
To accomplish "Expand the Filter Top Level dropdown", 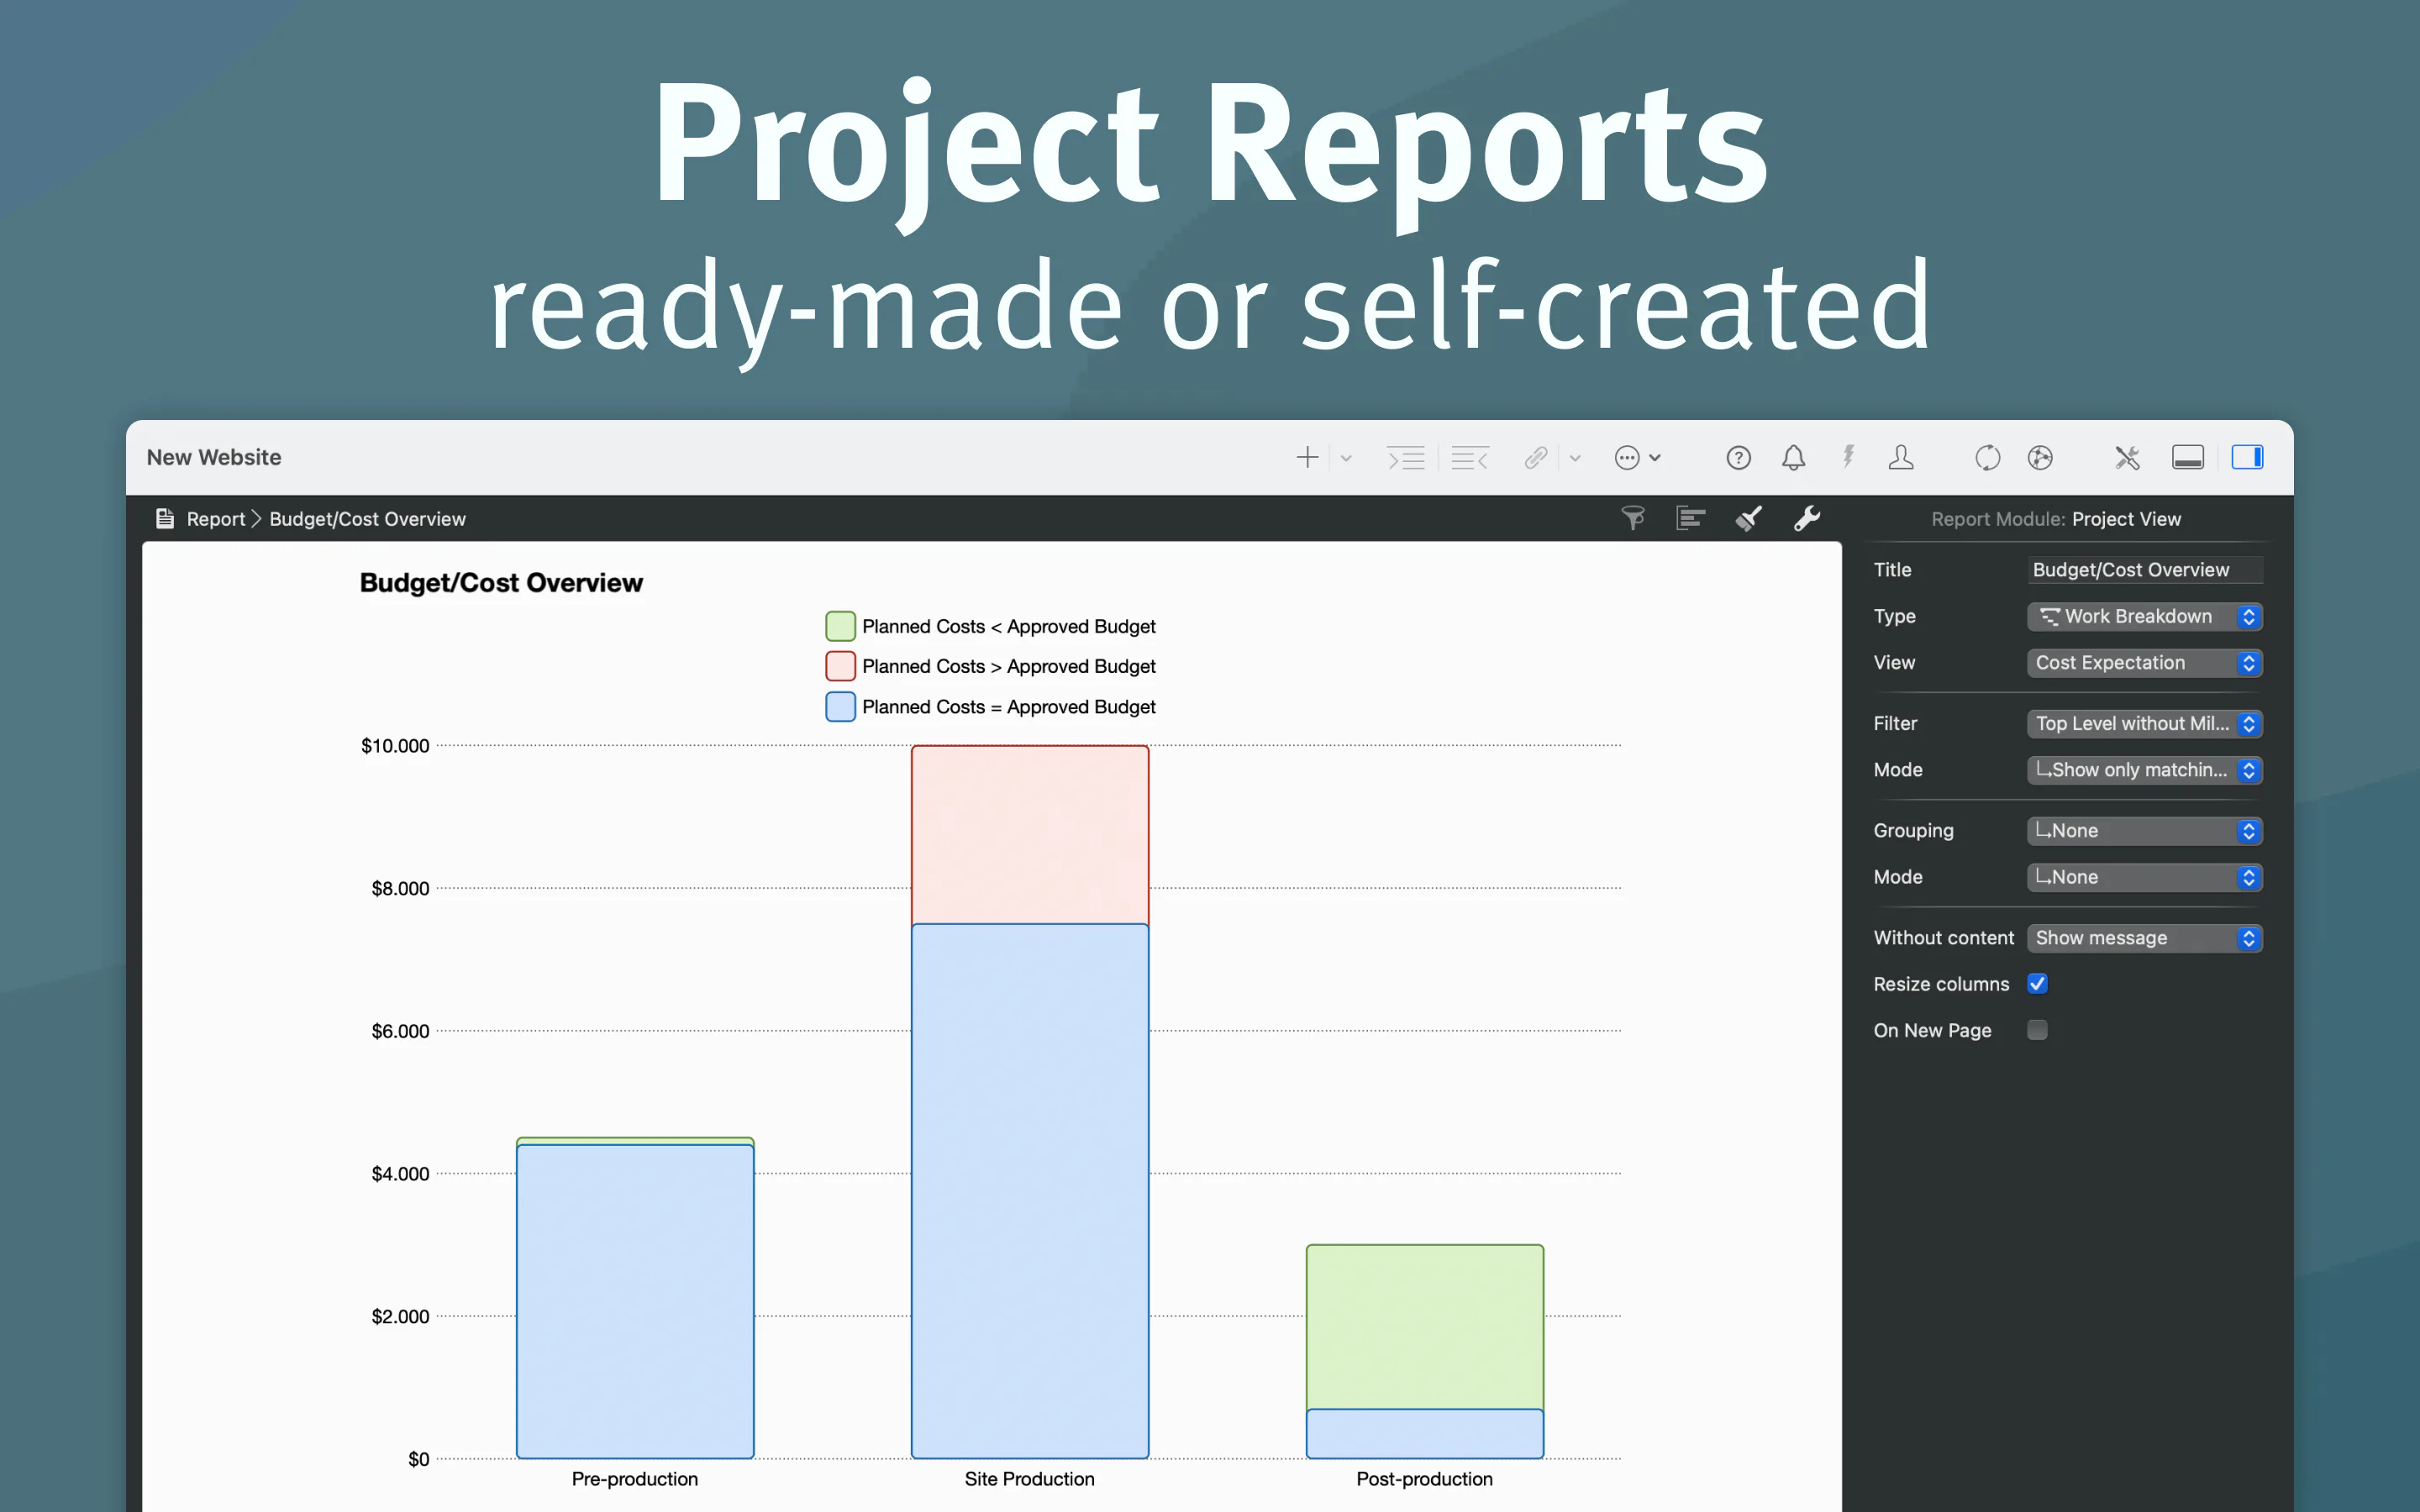I will 2144,723.
